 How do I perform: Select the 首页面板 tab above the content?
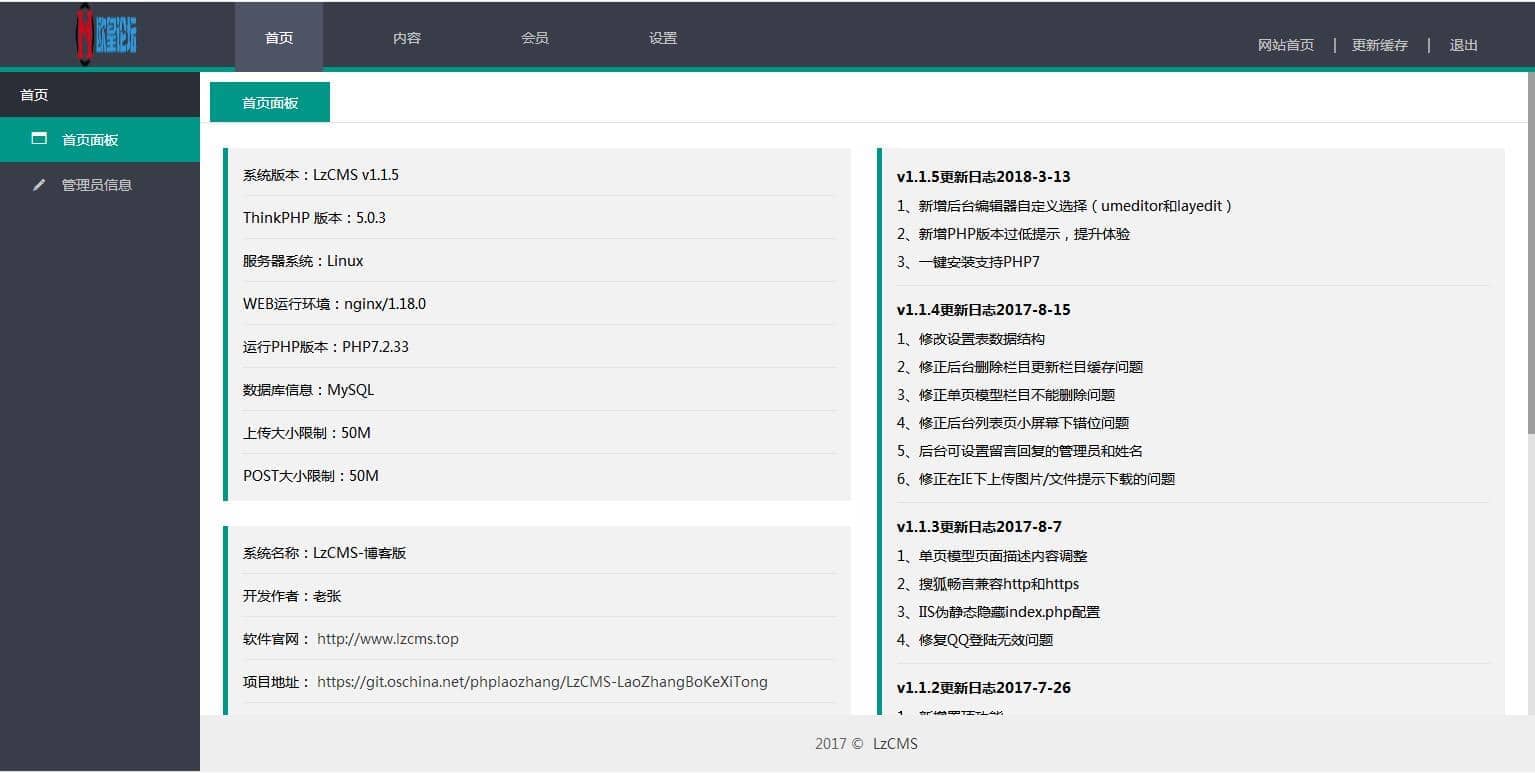tap(270, 103)
